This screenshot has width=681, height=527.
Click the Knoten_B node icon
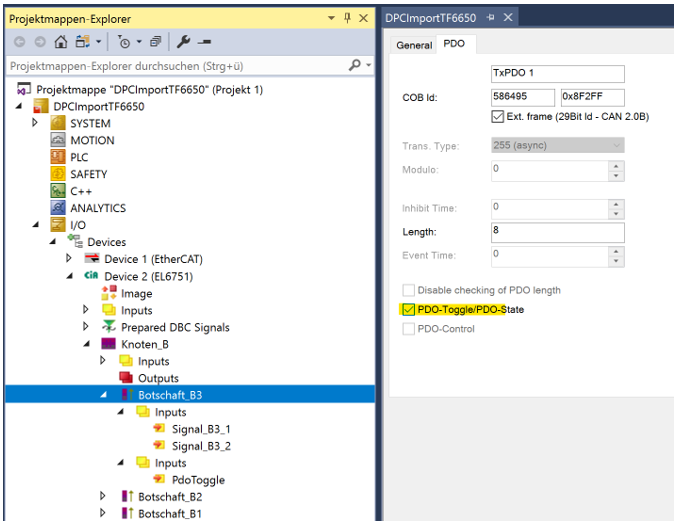pyautogui.click(x=109, y=344)
